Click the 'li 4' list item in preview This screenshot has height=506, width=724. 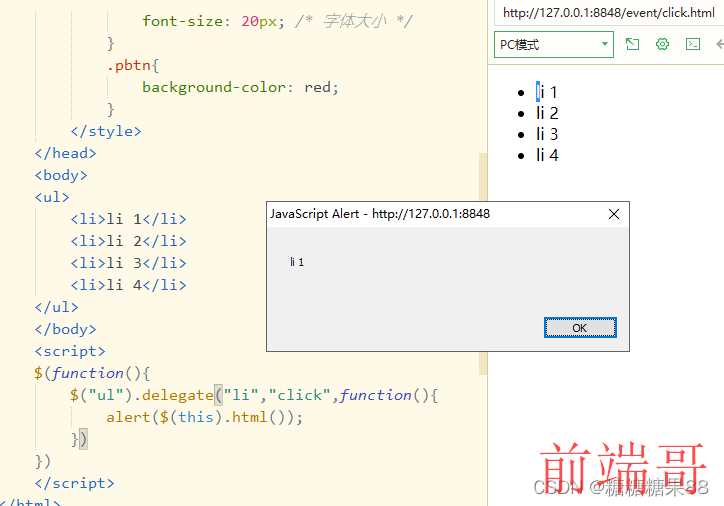(x=547, y=155)
